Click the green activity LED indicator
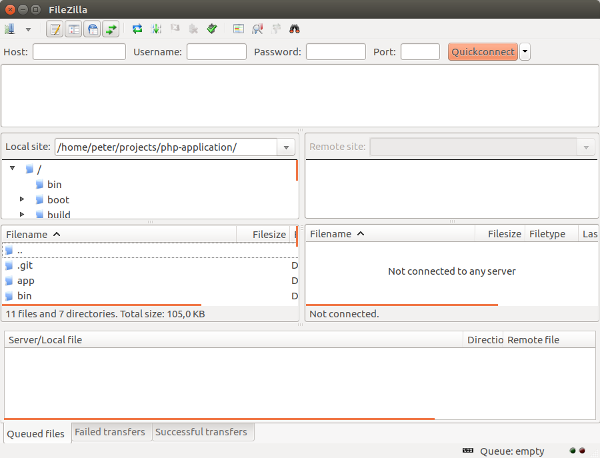Image resolution: width=600 pixels, height=458 pixels. pyautogui.click(x=572, y=450)
